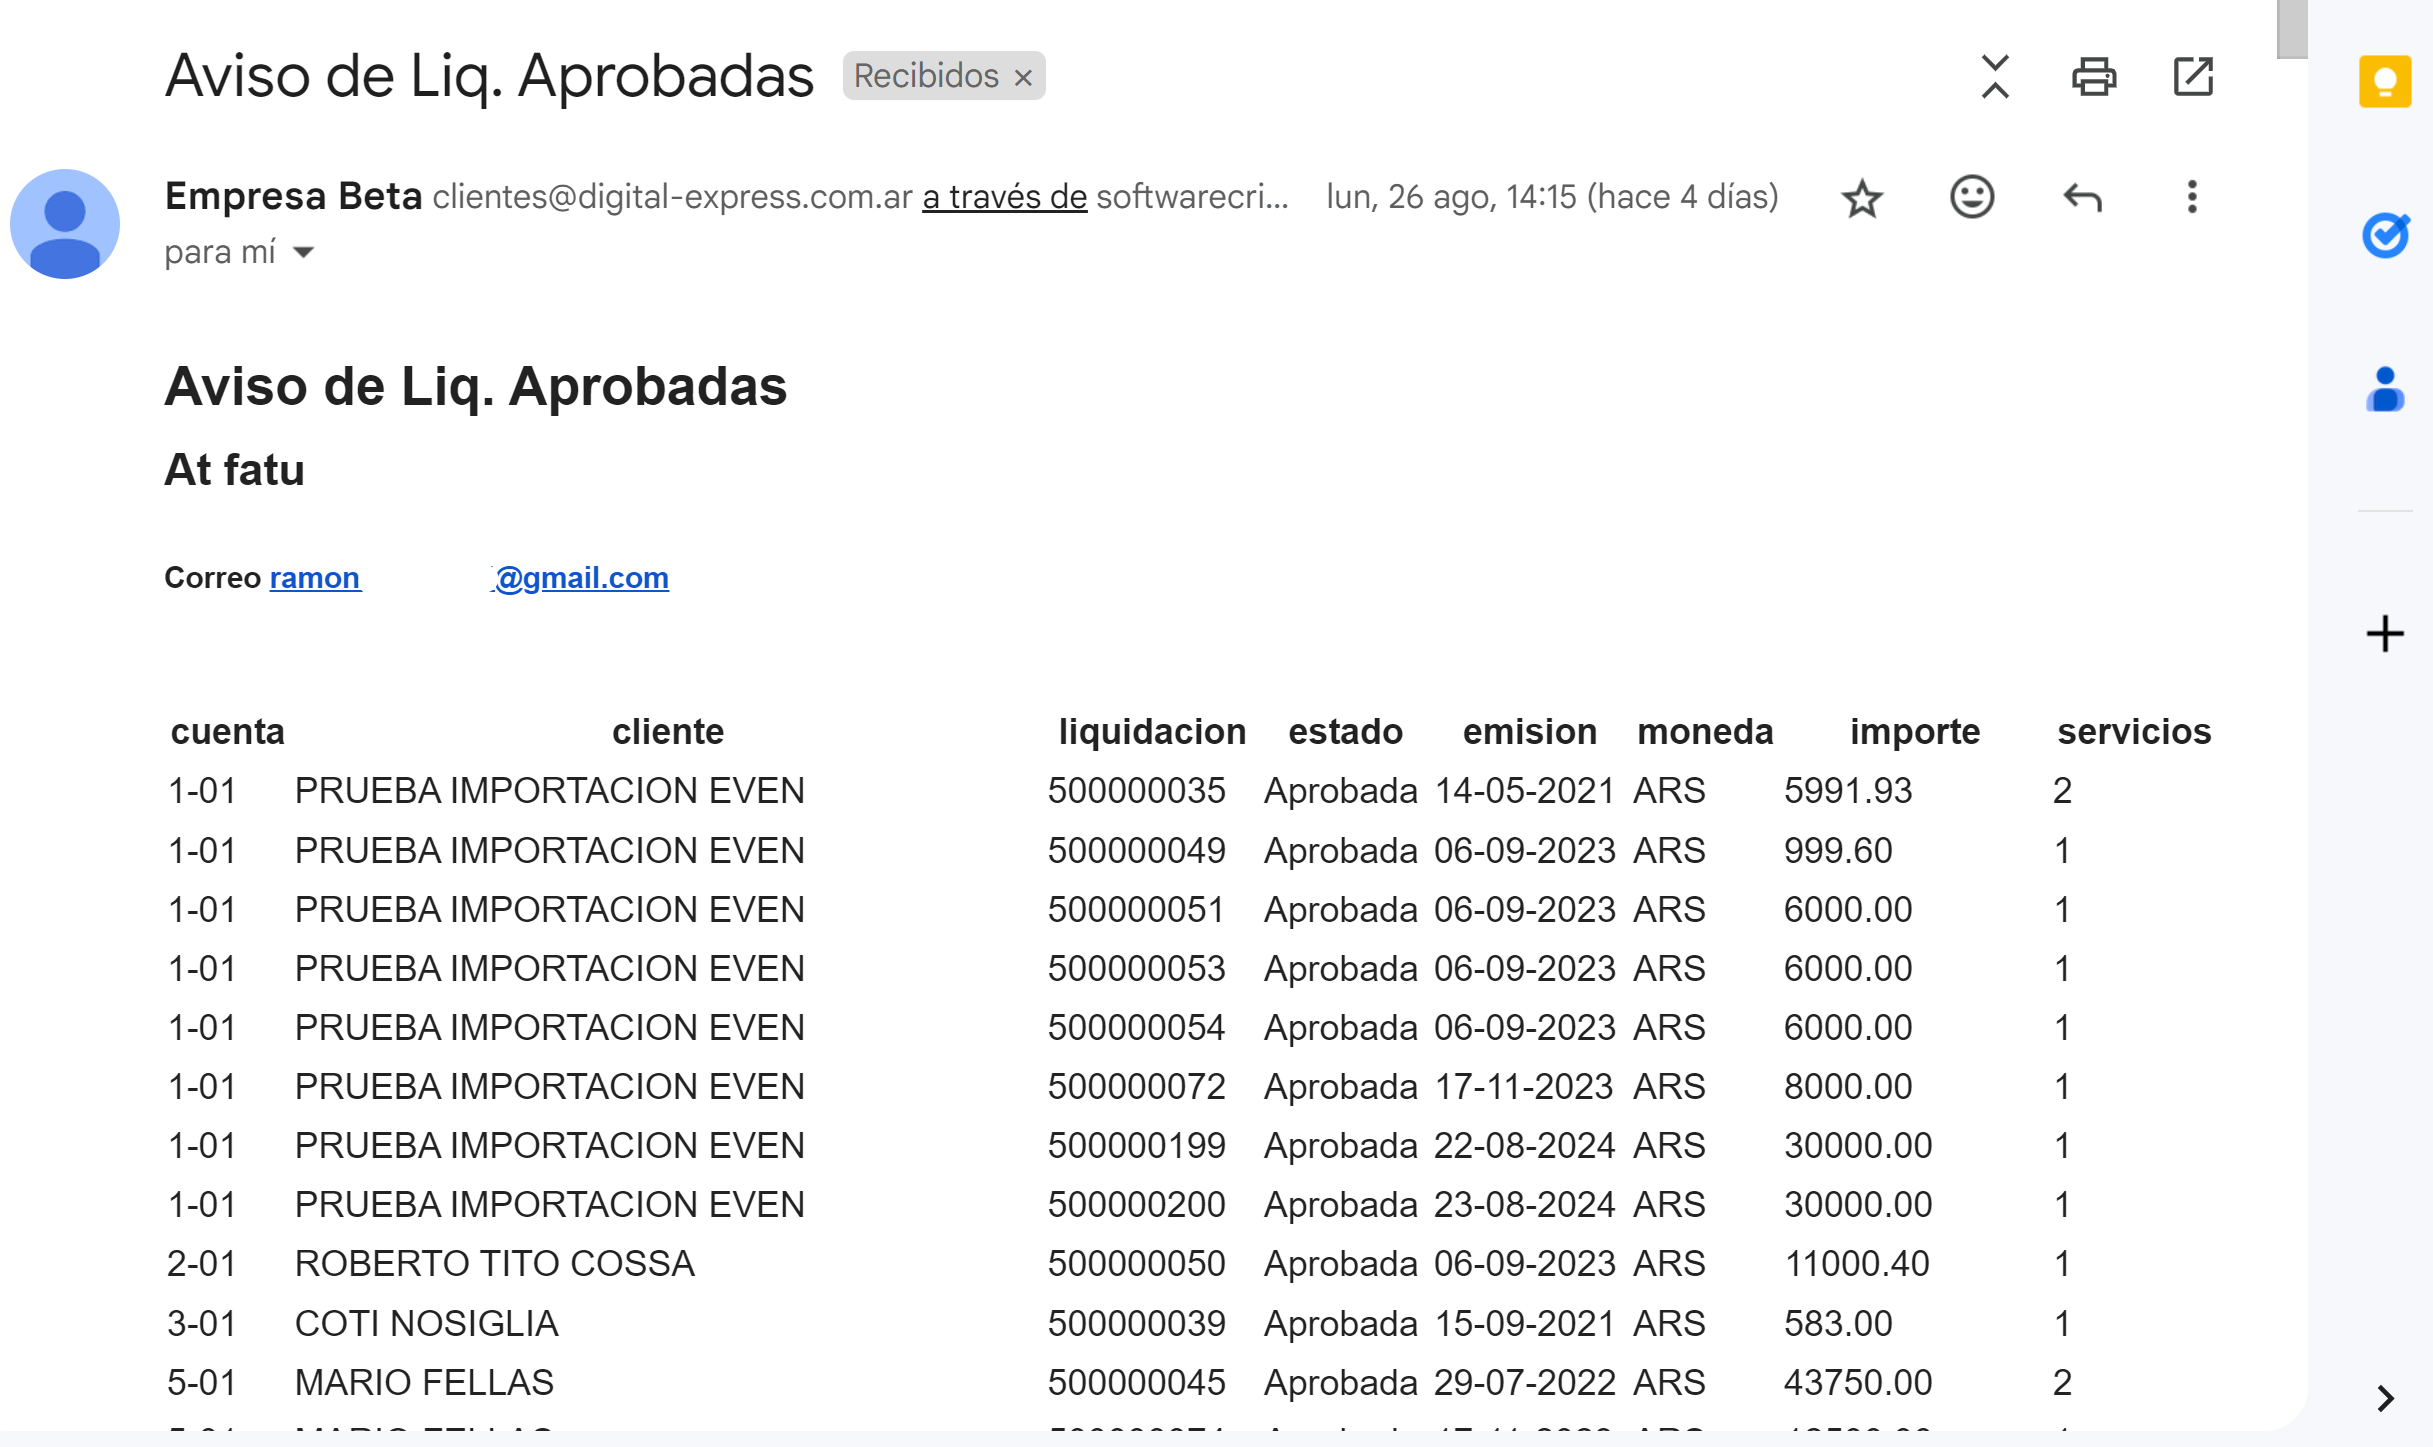This screenshot has width=2433, height=1447.
Task: Click the ramon email link
Action: tap(314, 578)
